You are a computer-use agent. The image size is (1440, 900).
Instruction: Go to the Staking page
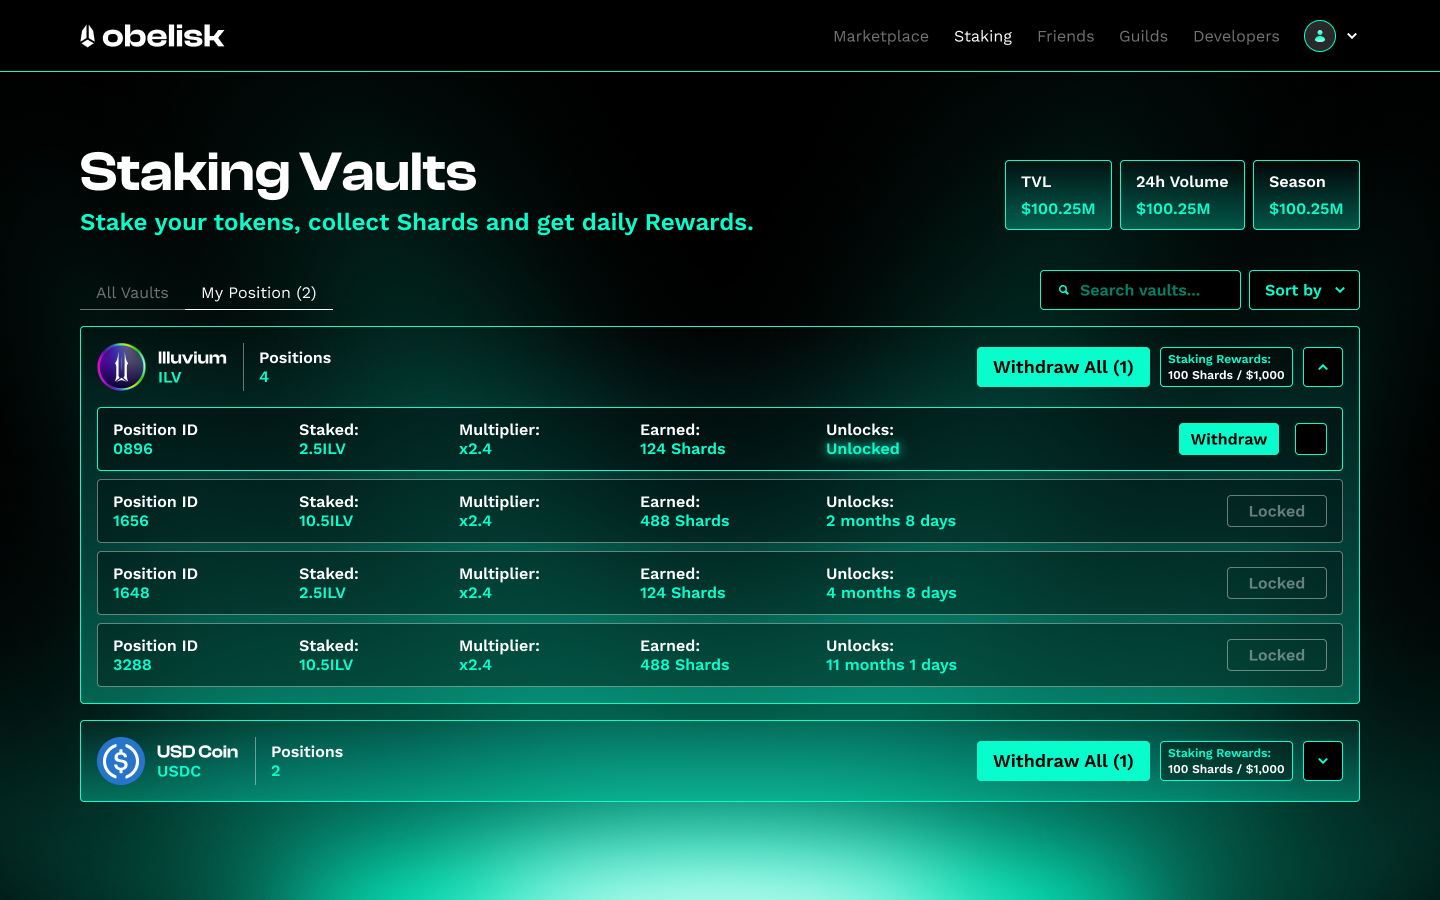(983, 36)
